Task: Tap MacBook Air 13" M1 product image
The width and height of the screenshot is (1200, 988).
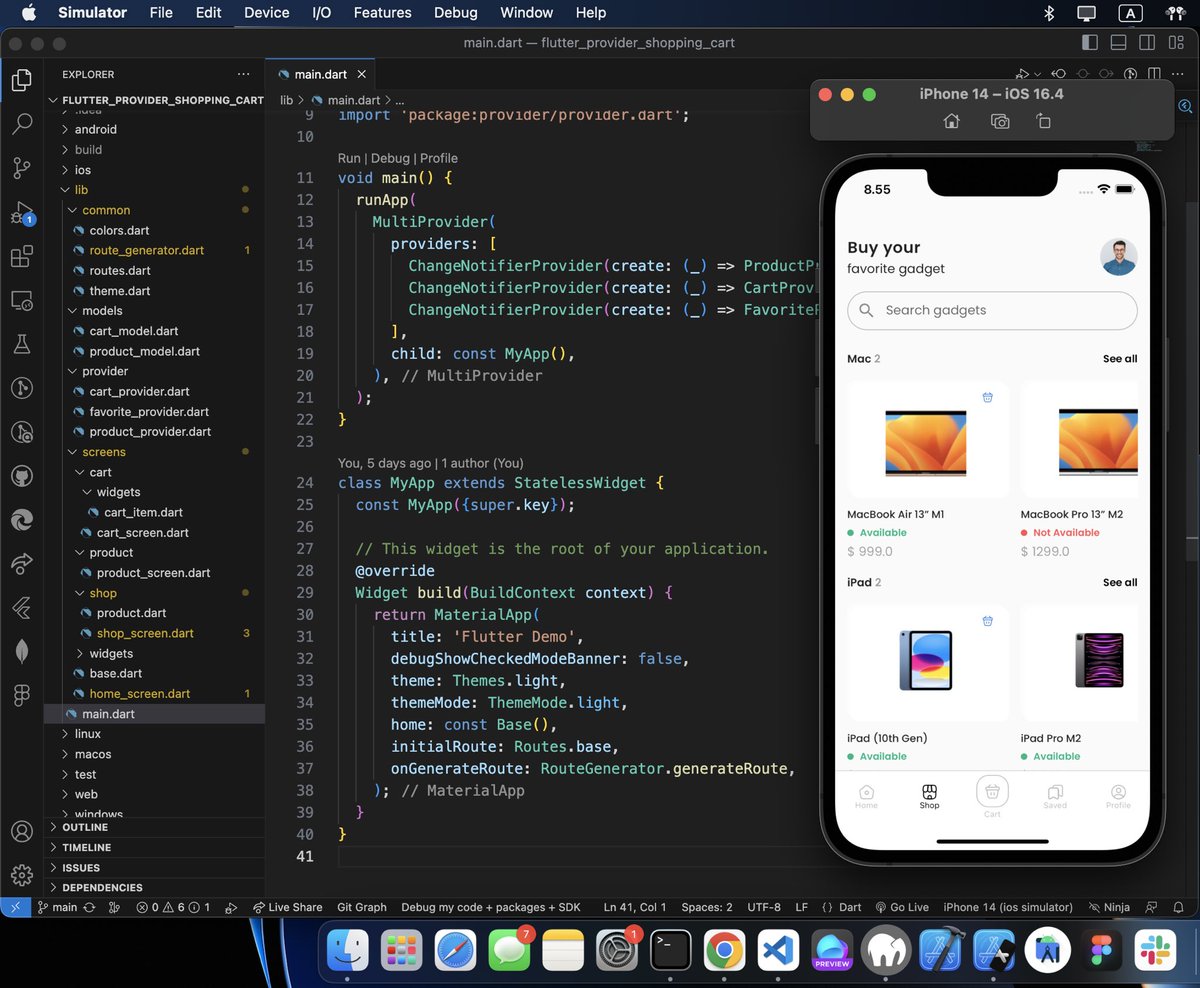Action: (926, 442)
